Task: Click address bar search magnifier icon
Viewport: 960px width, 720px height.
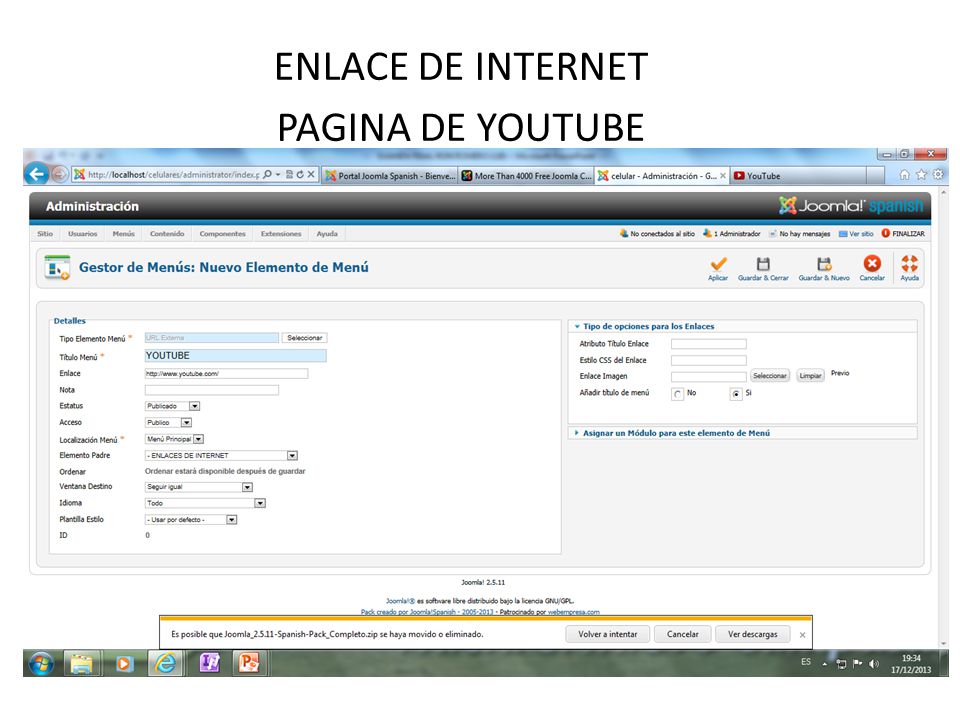Action: 267,174
